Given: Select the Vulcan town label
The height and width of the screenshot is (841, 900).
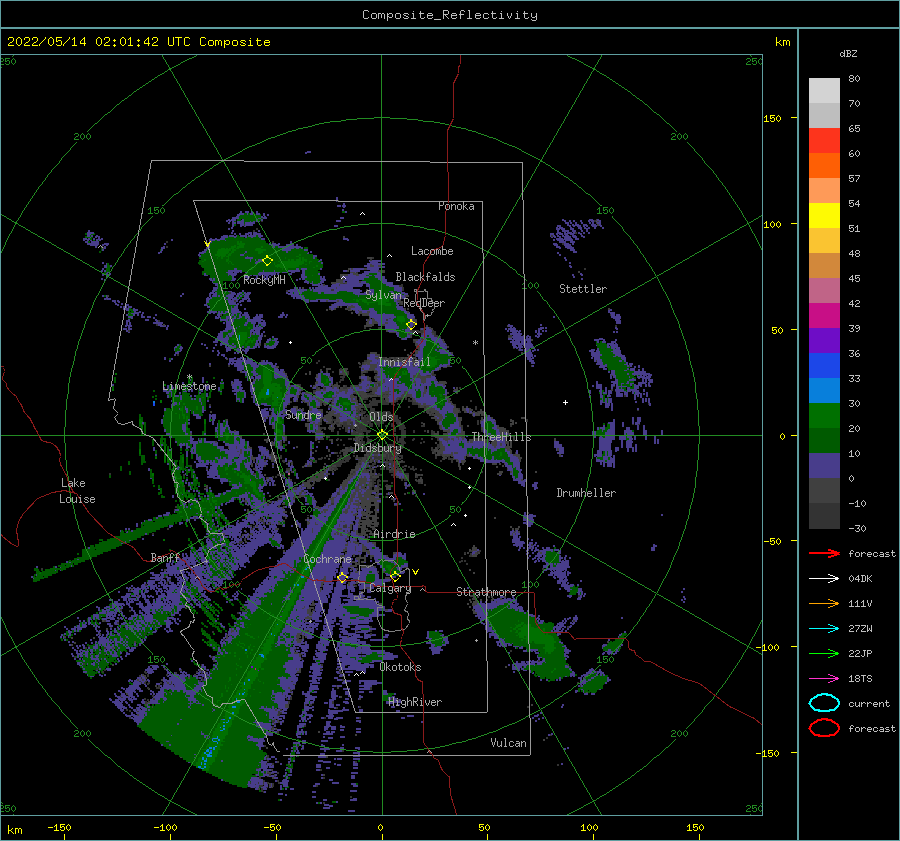Looking at the screenshot, I should (x=509, y=743).
